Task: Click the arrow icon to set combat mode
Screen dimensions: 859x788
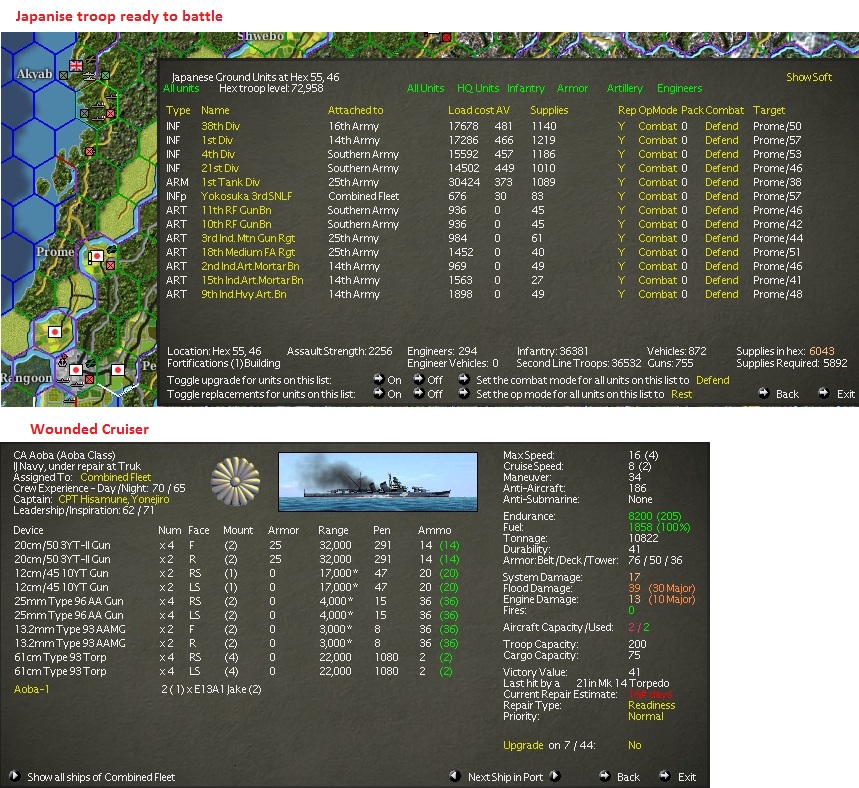Action: coord(463,379)
